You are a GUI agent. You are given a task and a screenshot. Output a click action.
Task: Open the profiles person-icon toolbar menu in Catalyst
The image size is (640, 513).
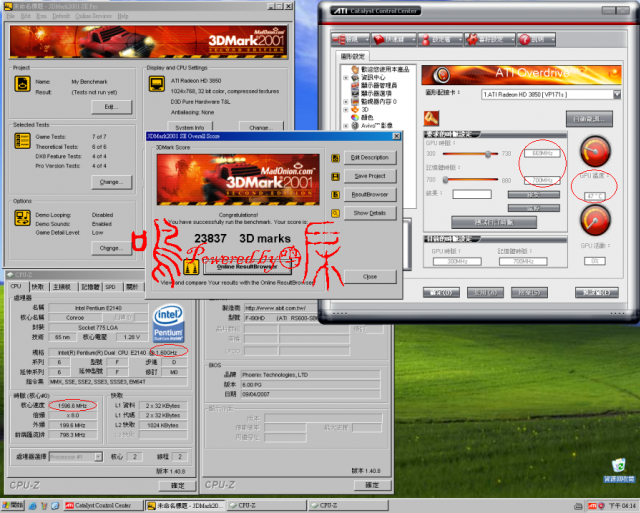(440, 40)
